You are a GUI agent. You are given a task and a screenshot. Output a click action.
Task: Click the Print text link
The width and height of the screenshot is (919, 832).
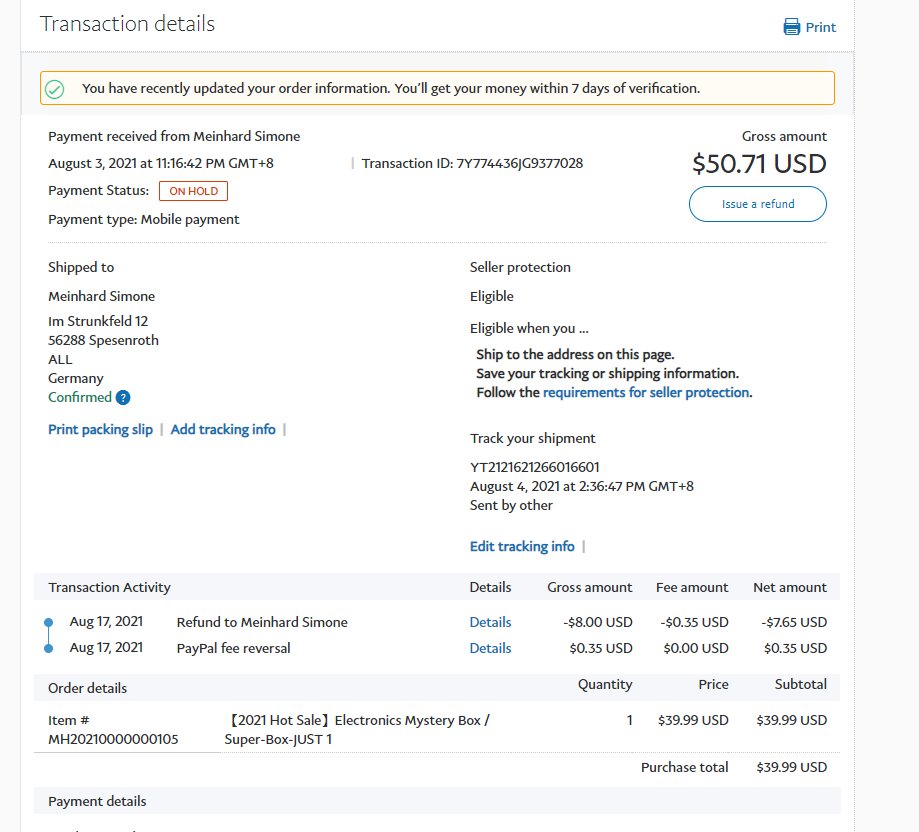point(821,27)
